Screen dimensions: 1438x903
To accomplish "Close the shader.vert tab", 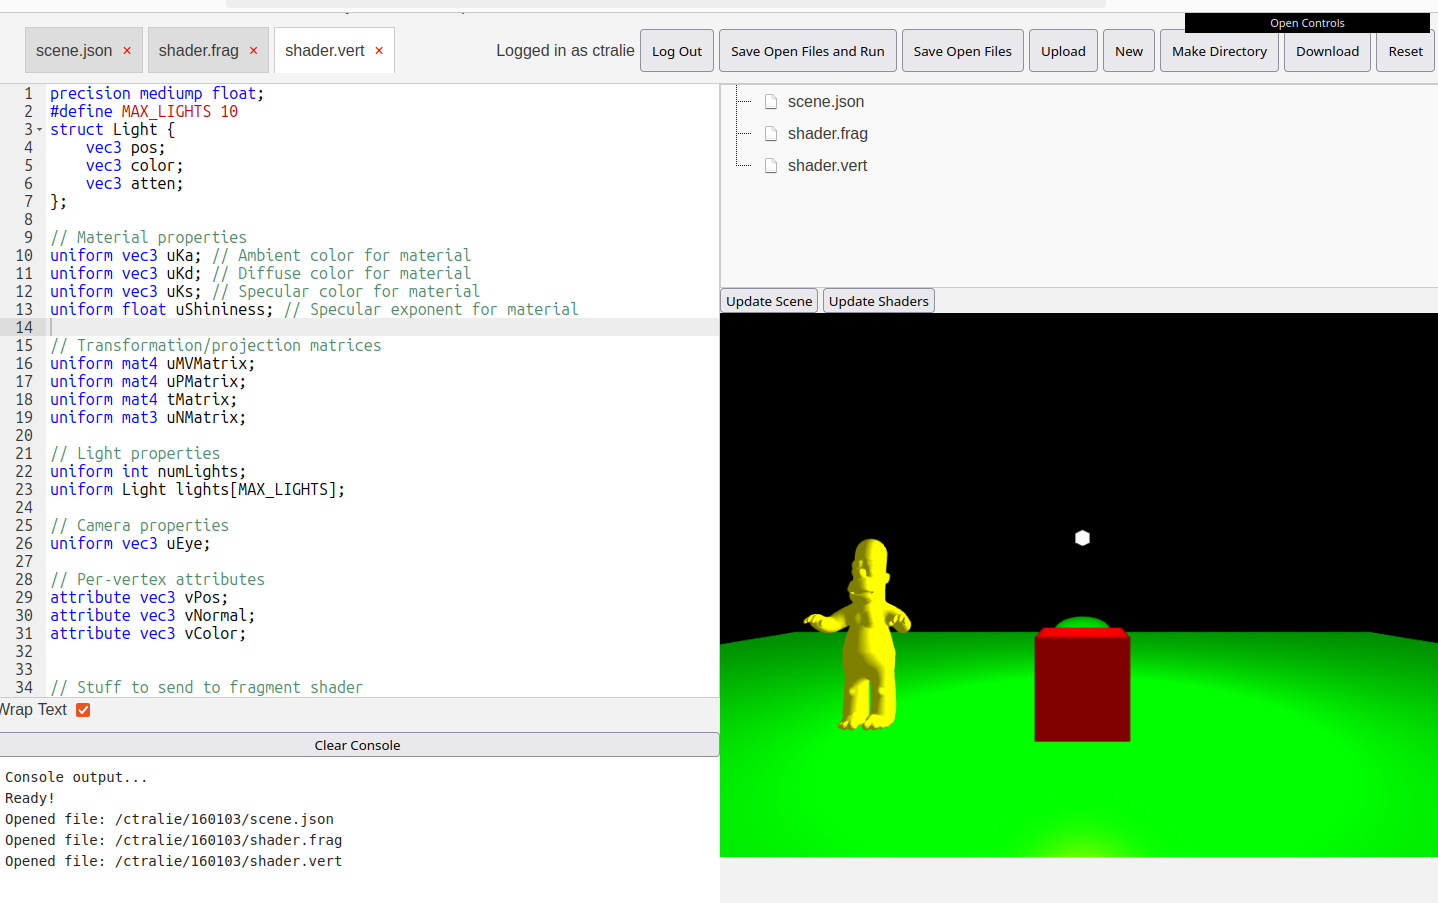I will [x=379, y=51].
